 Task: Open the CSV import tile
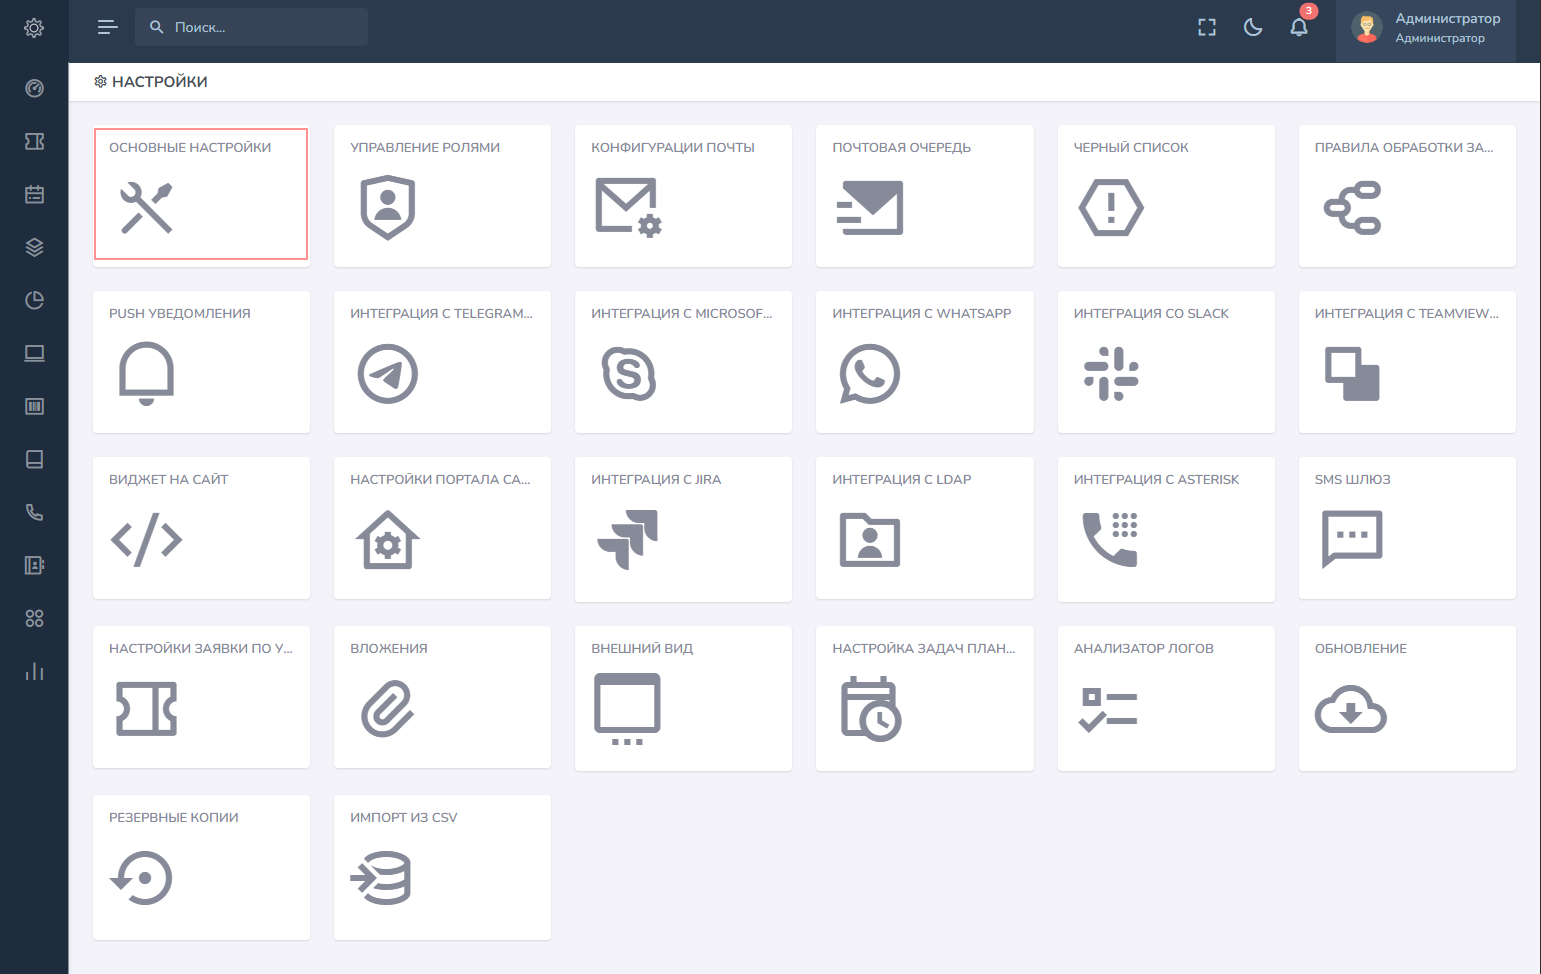pyautogui.click(x=442, y=867)
